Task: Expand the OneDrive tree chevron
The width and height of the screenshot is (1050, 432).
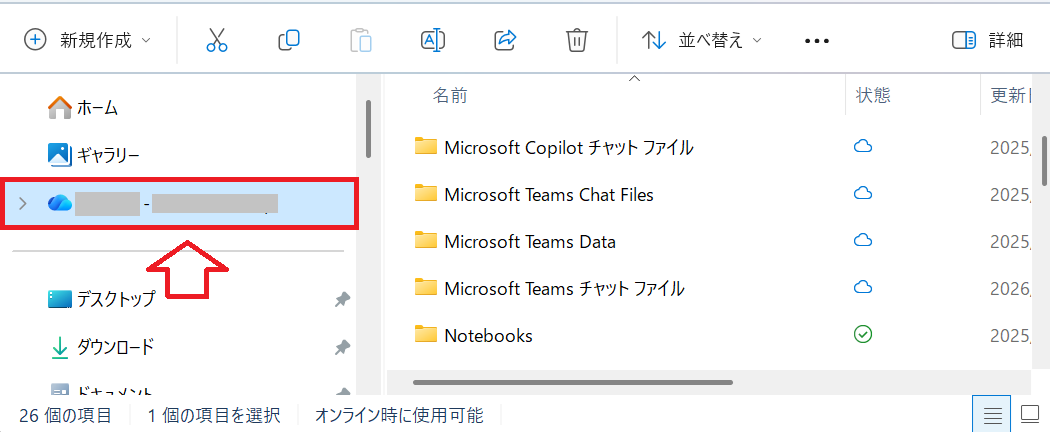Action: [23, 203]
